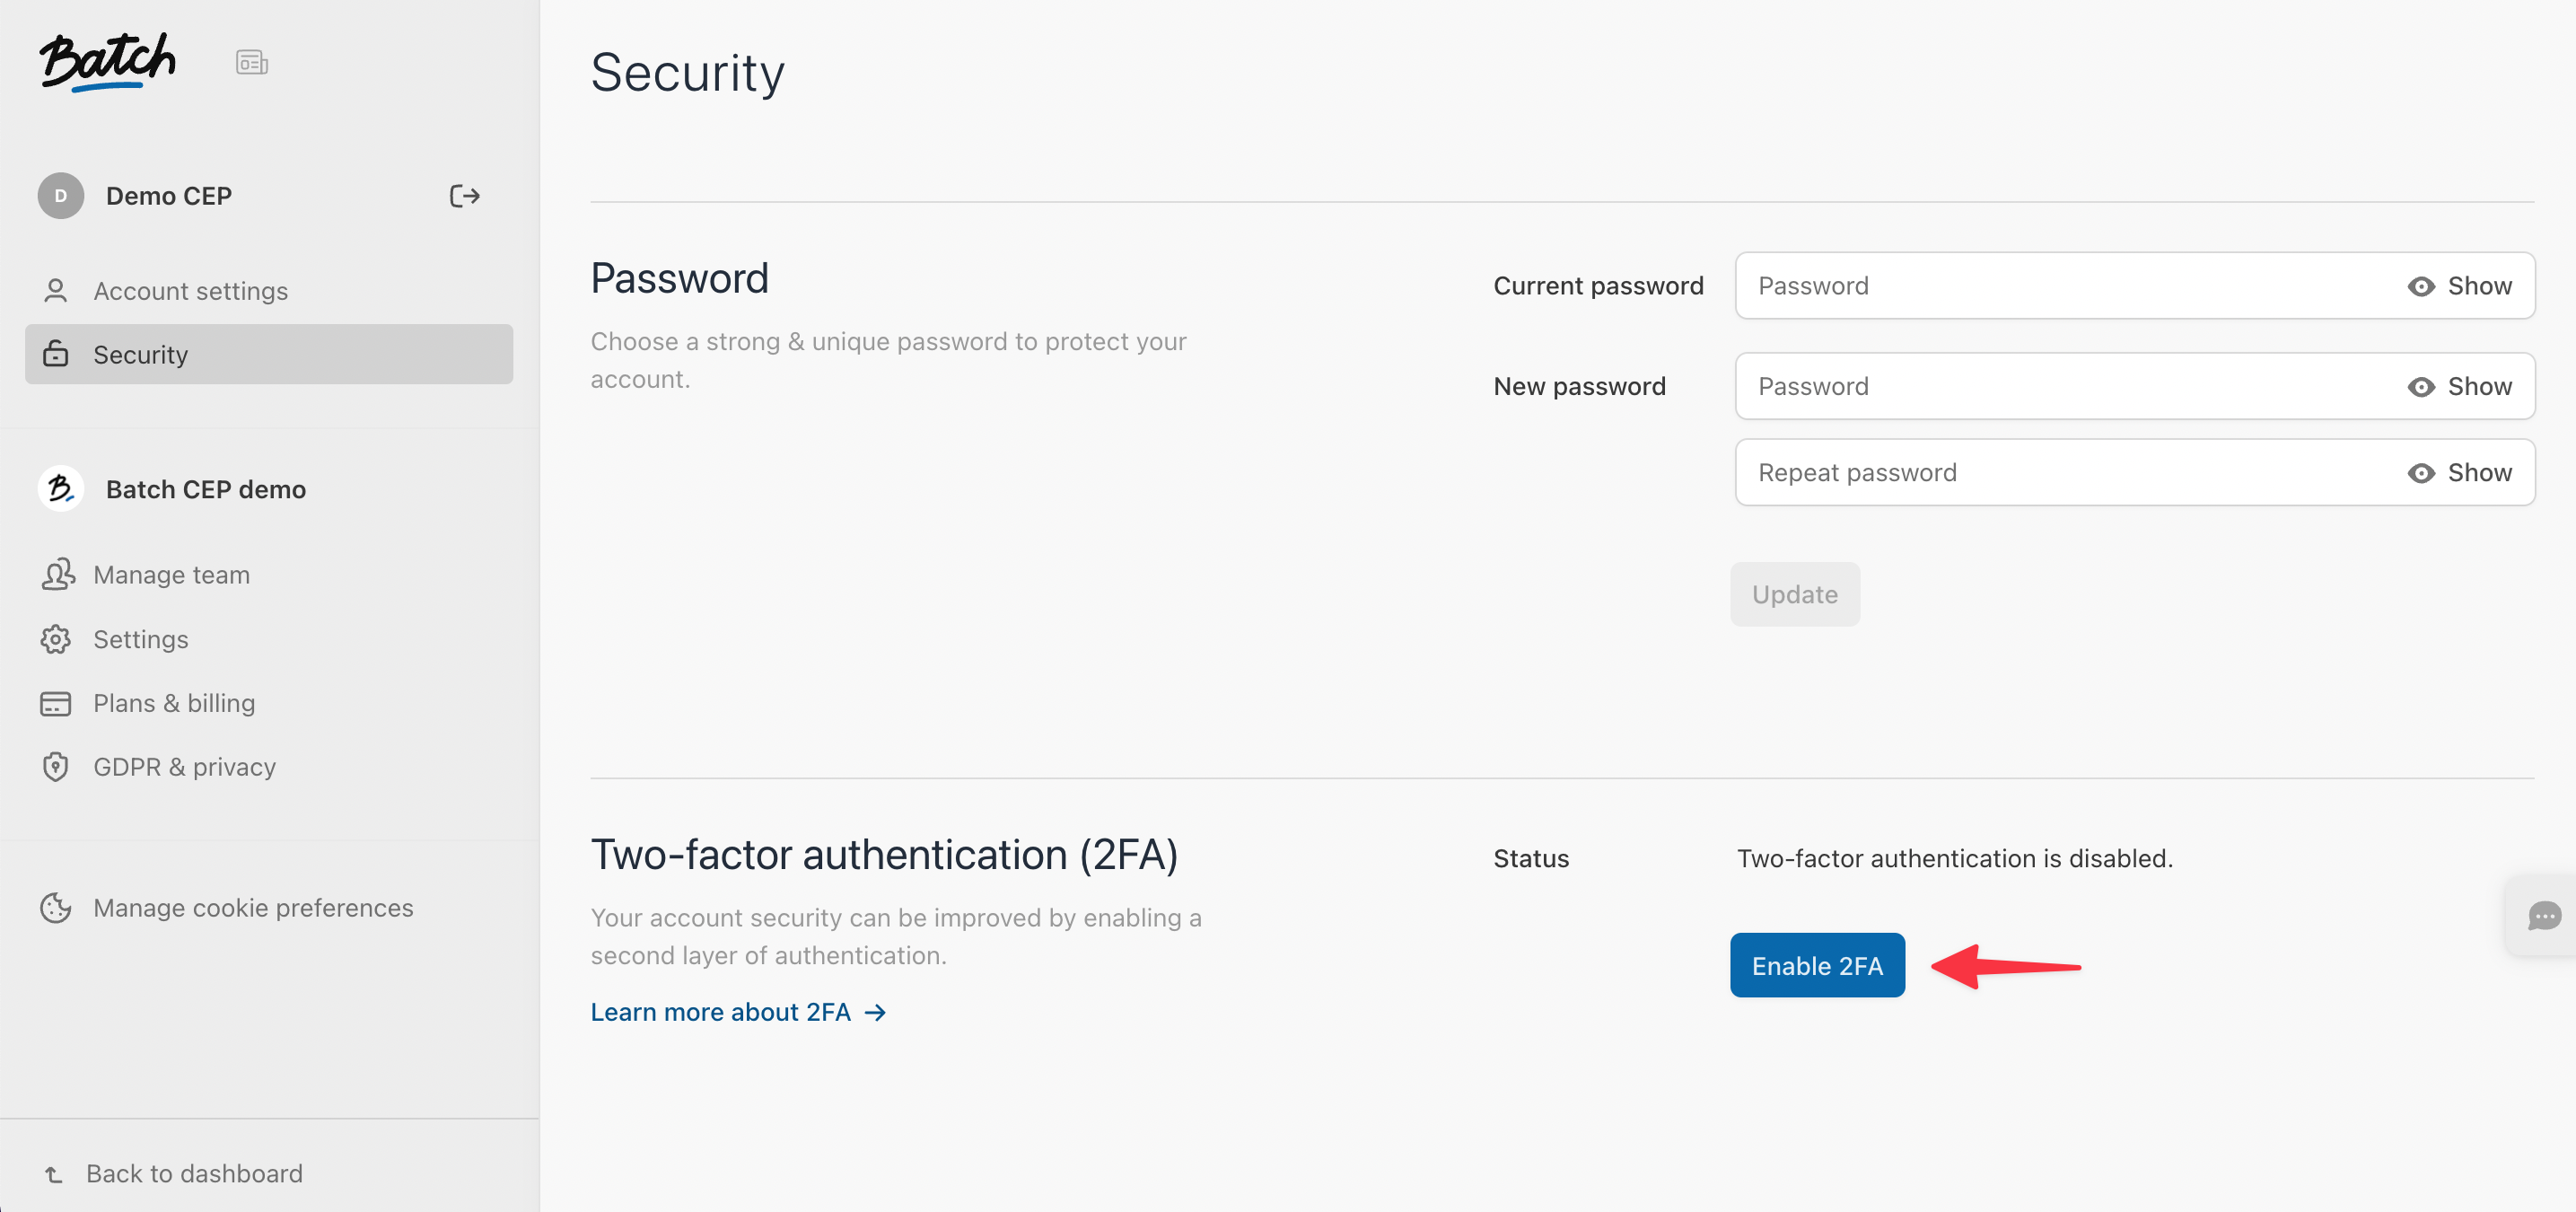Show the repeat password text
Image resolution: width=2576 pixels, height=1212 pixels.
(2460, 473)
